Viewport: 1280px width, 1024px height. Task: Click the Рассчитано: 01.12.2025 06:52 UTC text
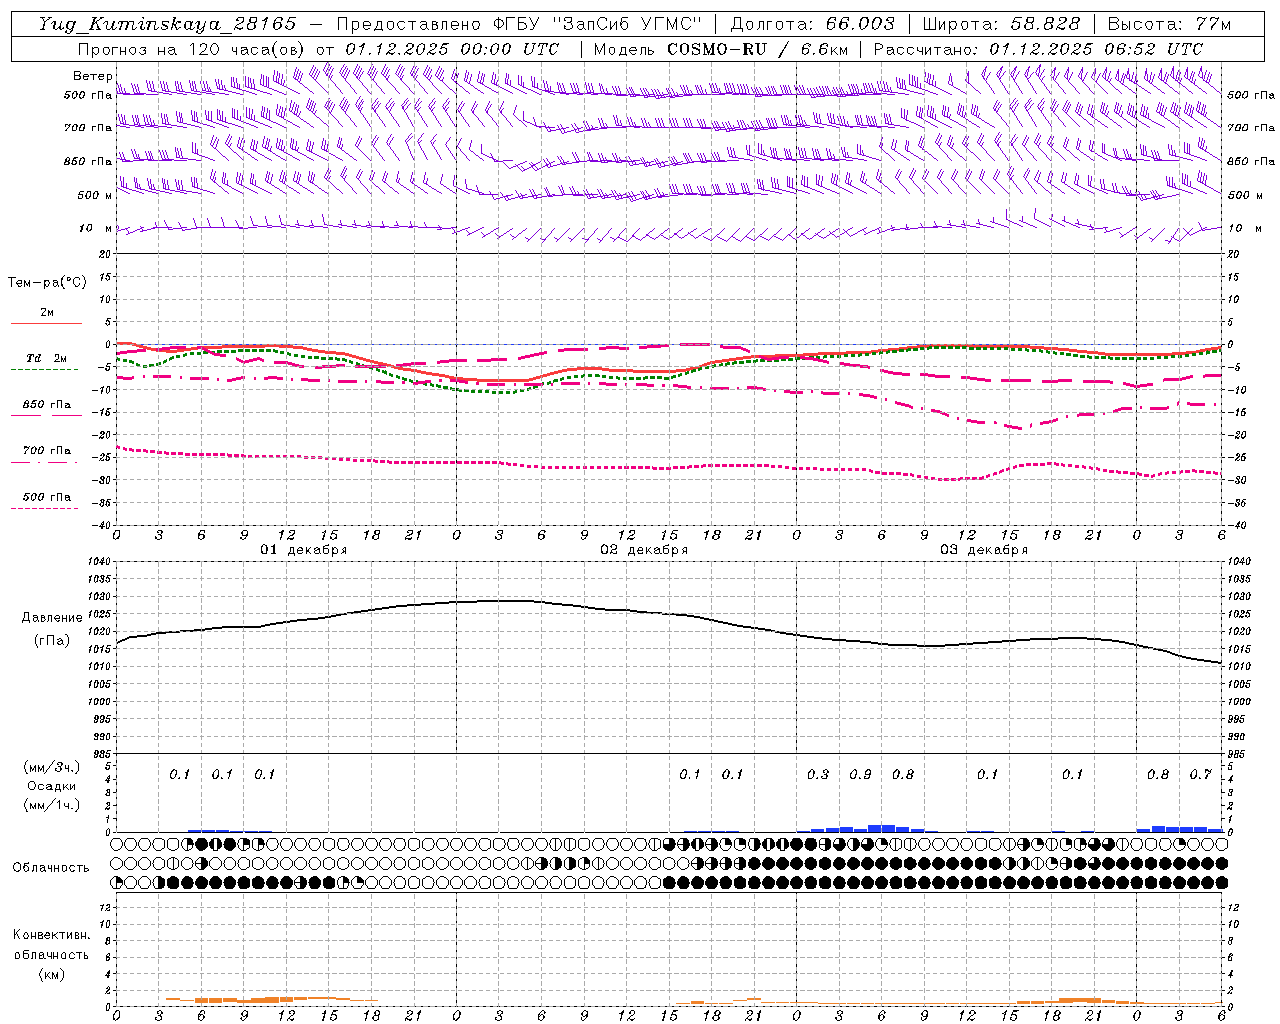tap(1038, 49)
